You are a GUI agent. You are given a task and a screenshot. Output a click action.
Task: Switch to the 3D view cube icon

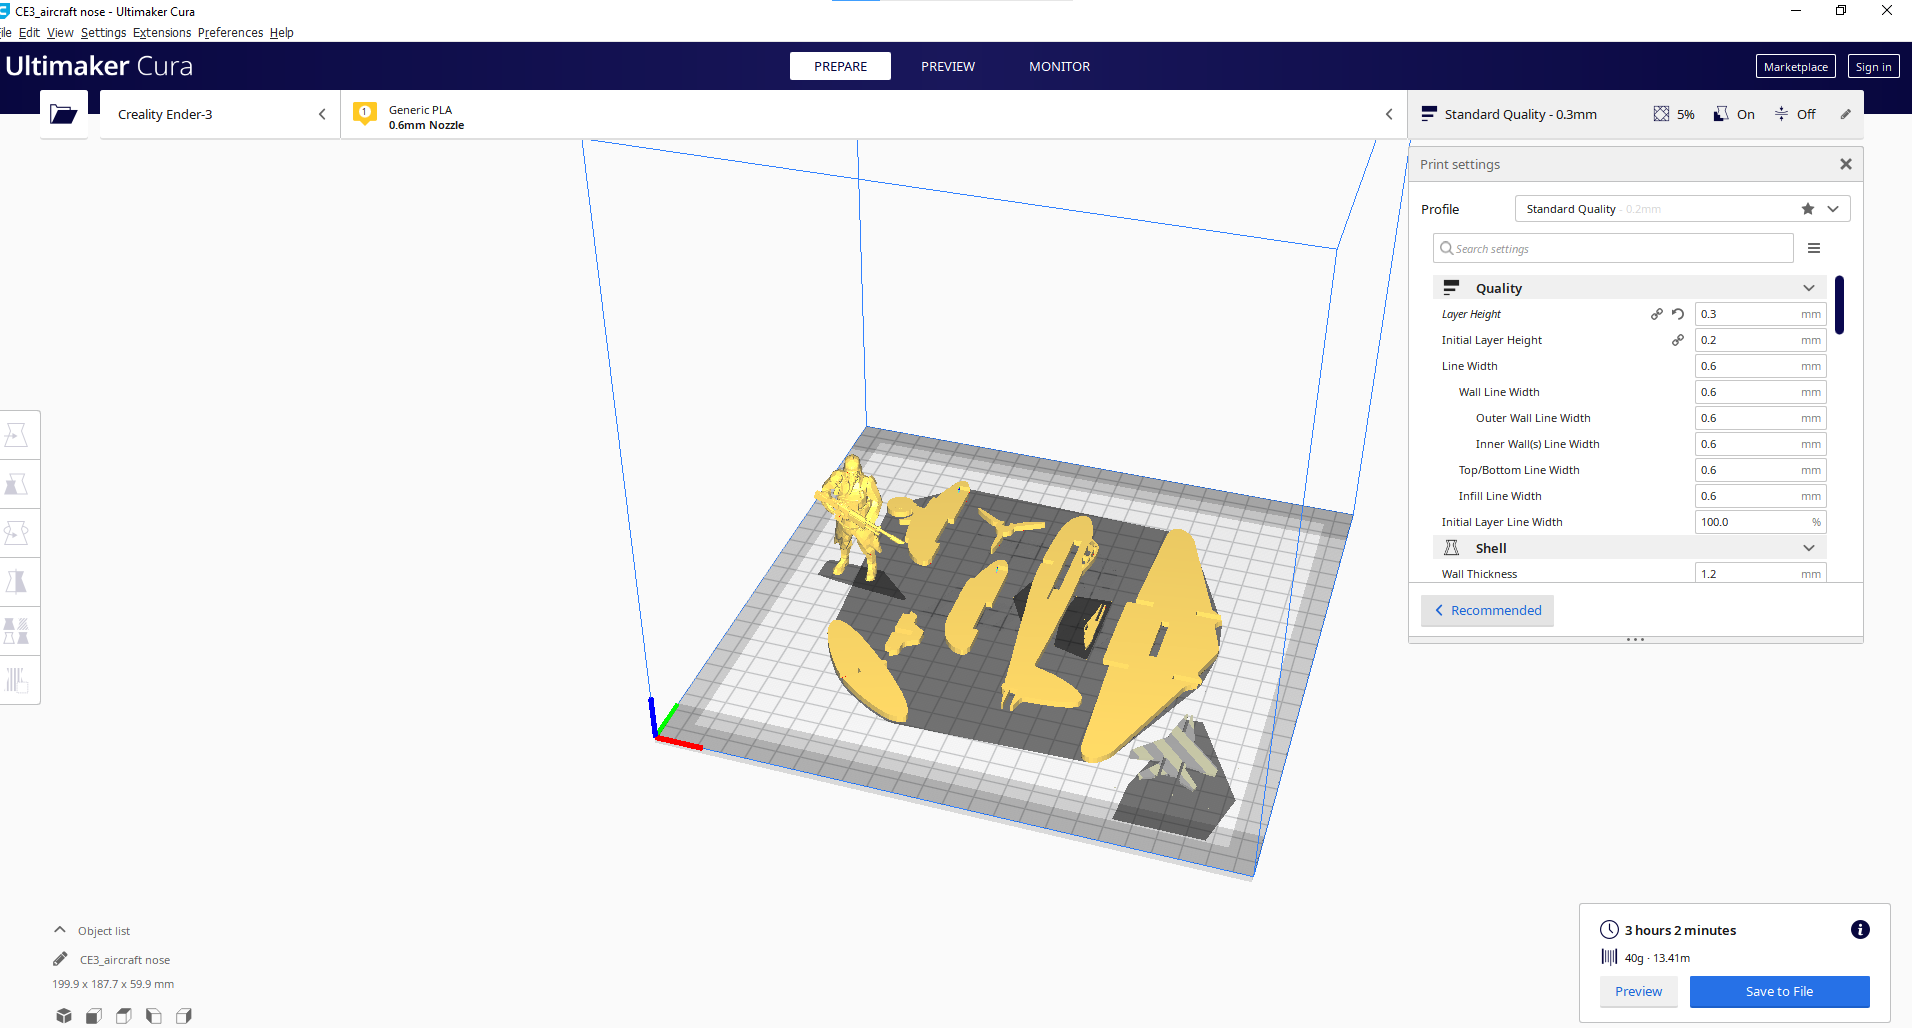tap(64, 1016)
